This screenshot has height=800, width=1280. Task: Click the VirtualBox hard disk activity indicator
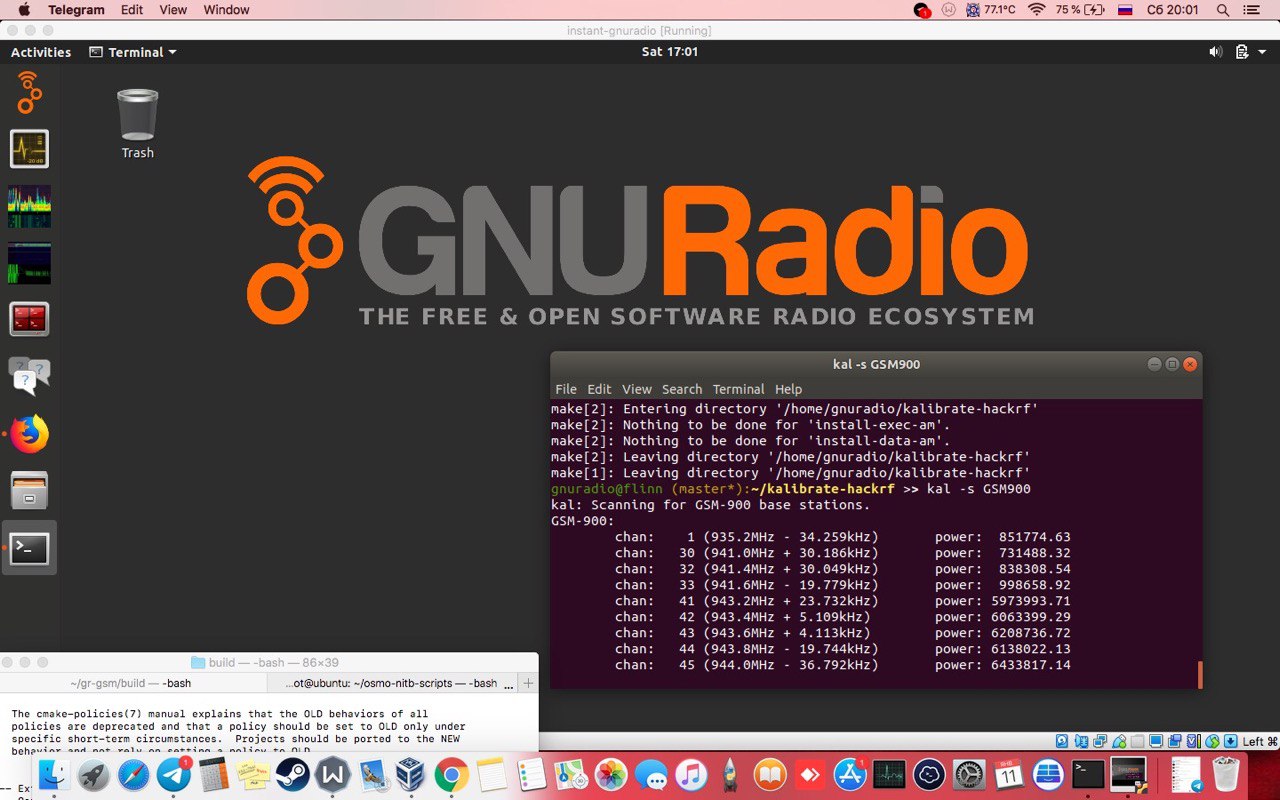click(1062, 741)
